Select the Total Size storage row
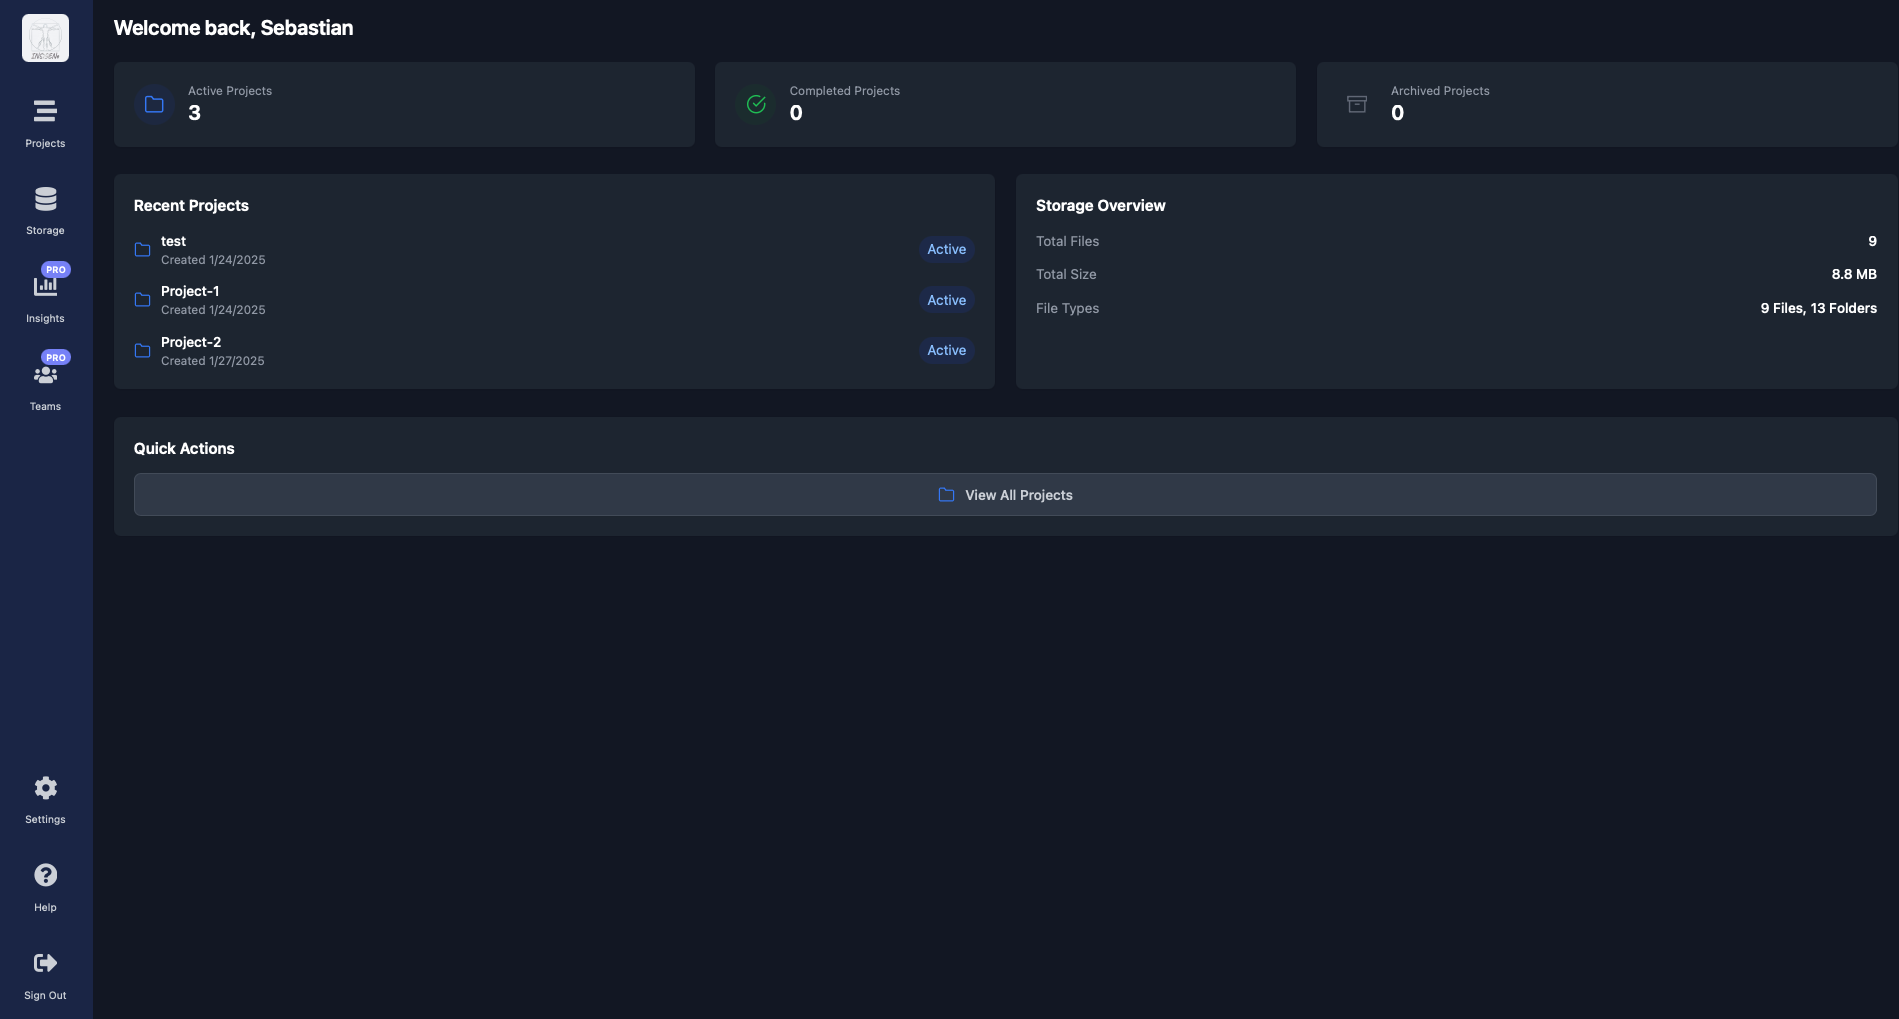The height and width of the screenshot is (1019, 1899). point(1455,275)
